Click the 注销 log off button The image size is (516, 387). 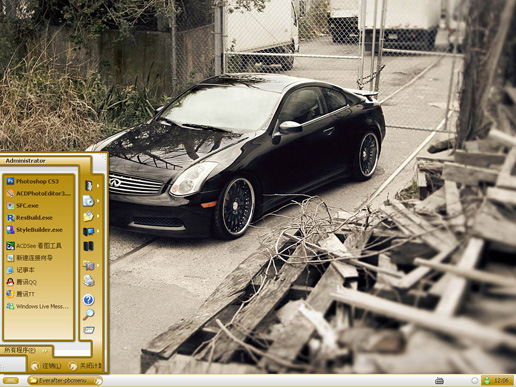(46, 366)
